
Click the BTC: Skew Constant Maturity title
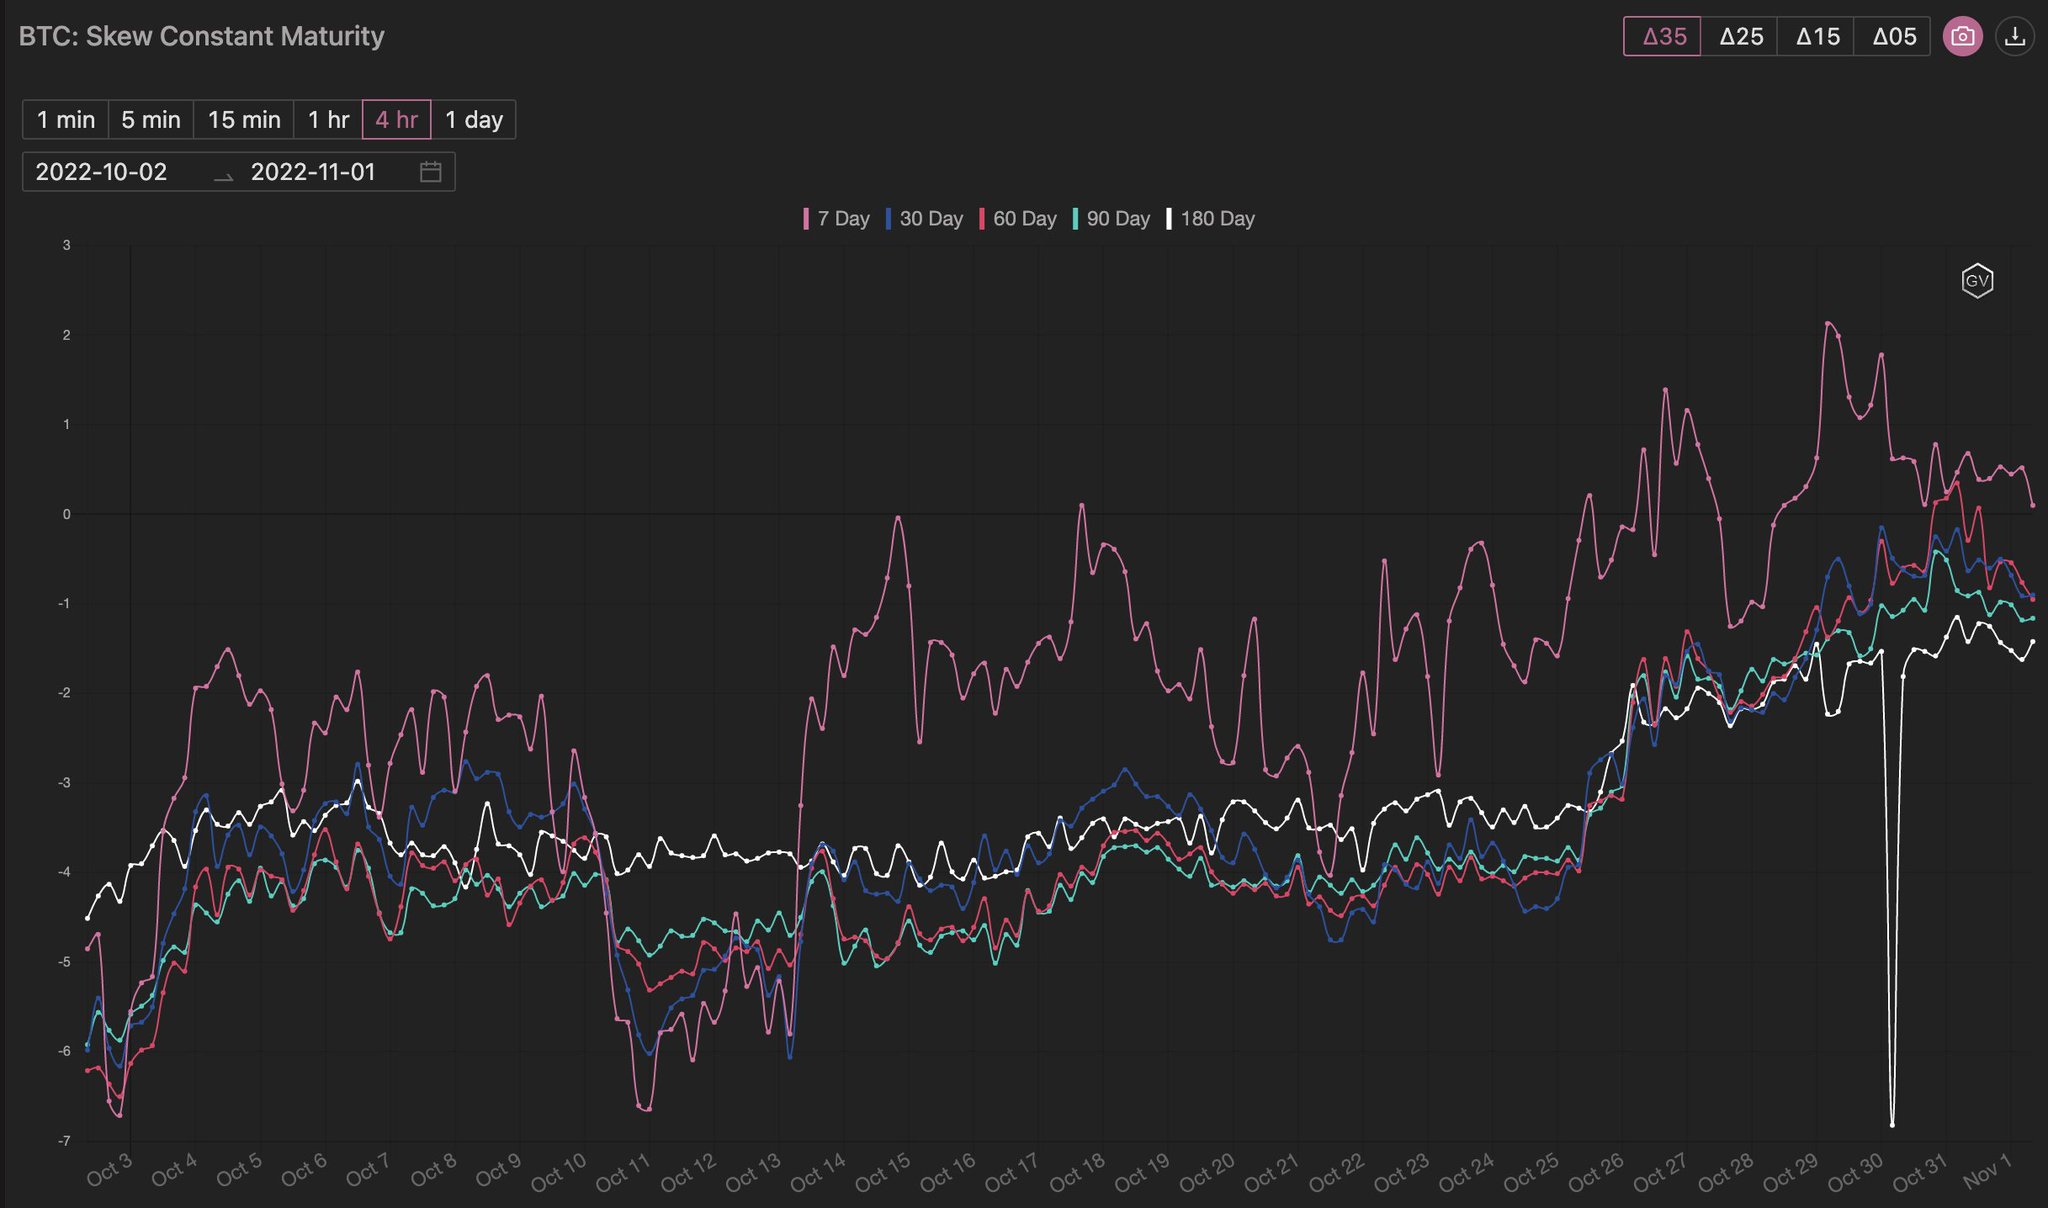[x=200, y=36]
